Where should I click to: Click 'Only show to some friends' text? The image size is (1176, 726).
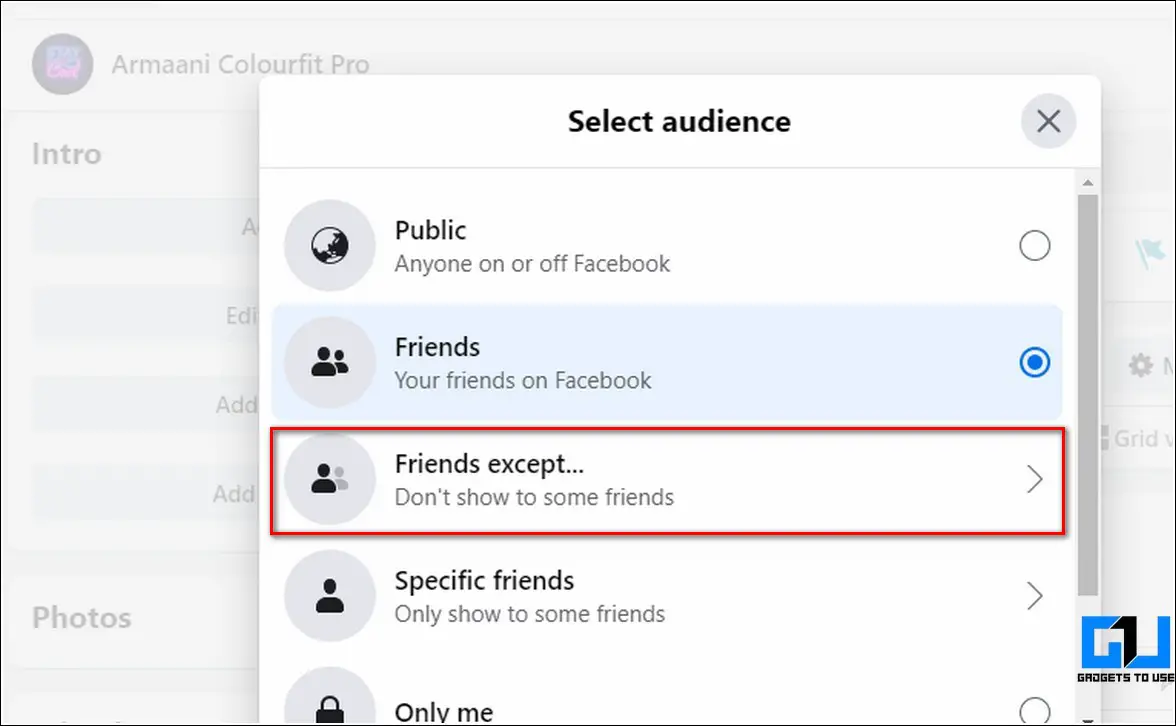click(x=530, y=614)
